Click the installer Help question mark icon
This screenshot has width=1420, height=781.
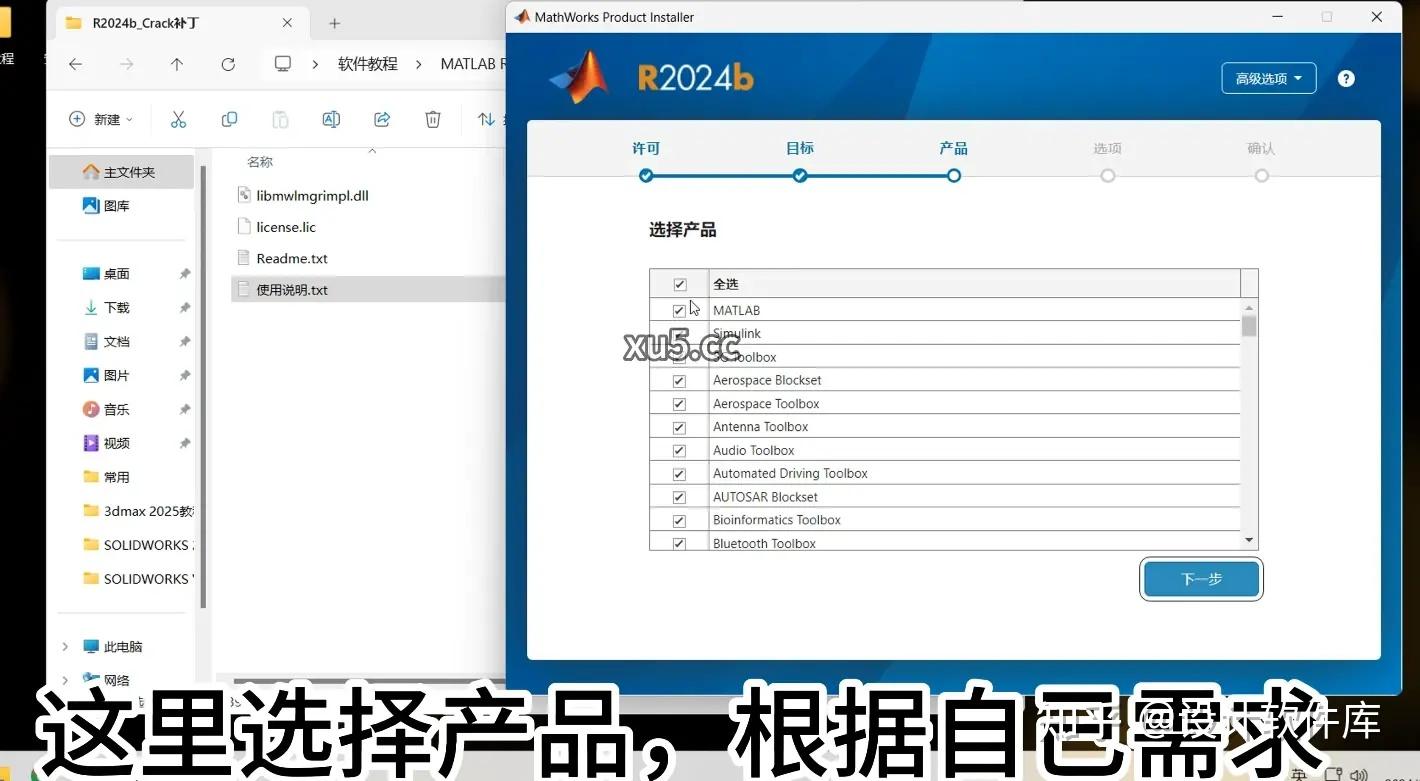(x=1345, y=78)
